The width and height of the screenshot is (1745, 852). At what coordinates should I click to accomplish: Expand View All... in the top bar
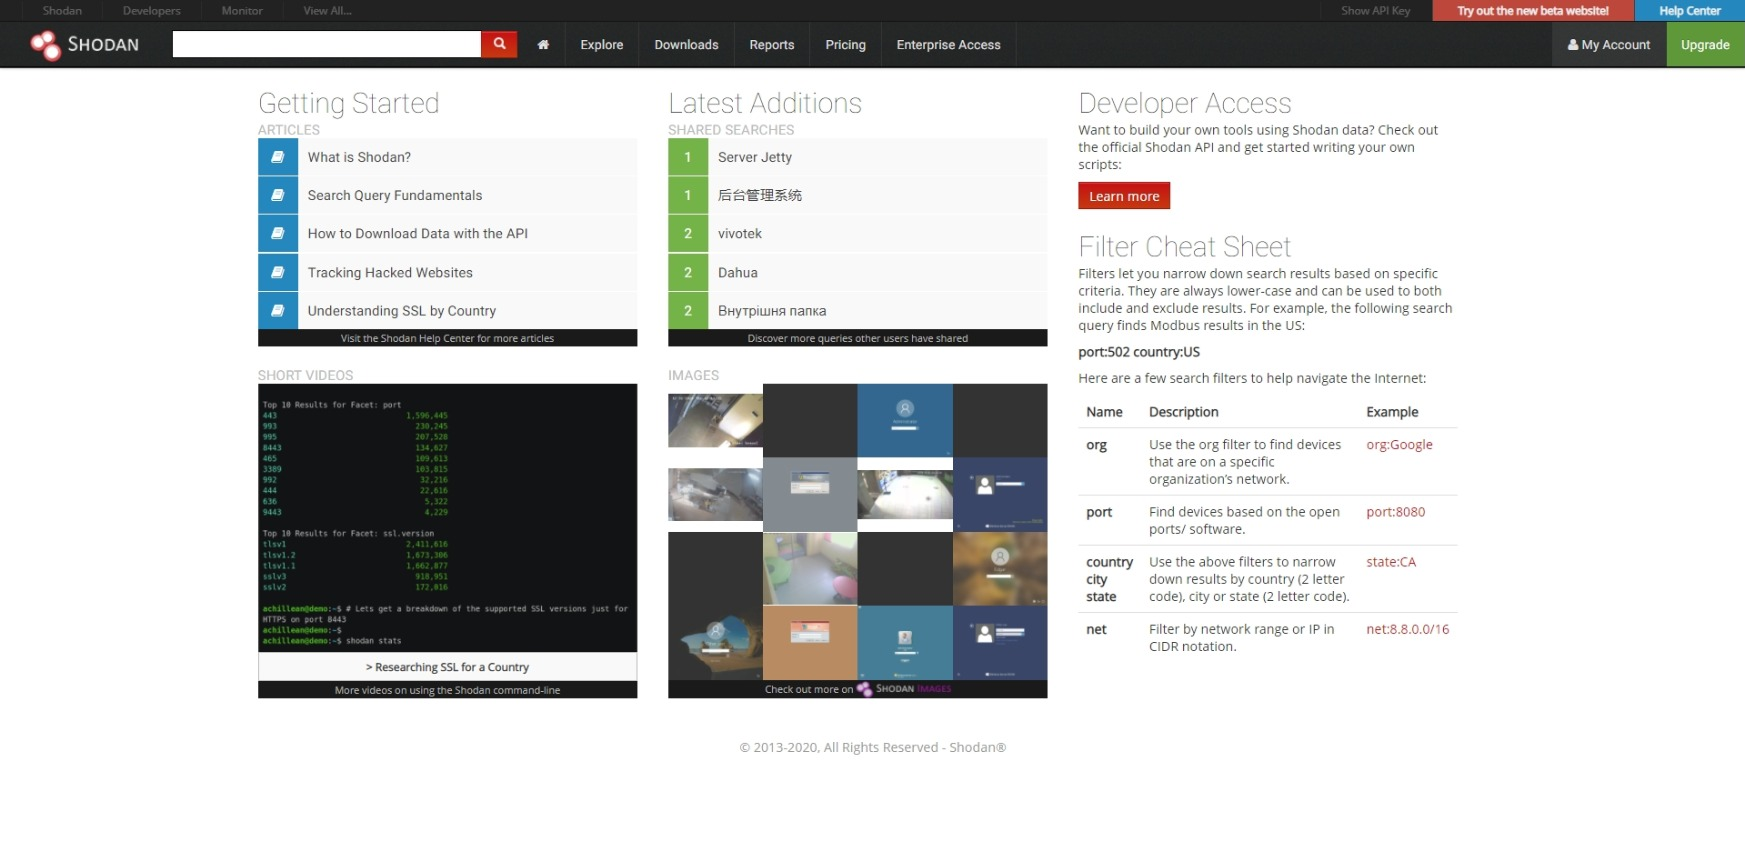coord(327,11)
